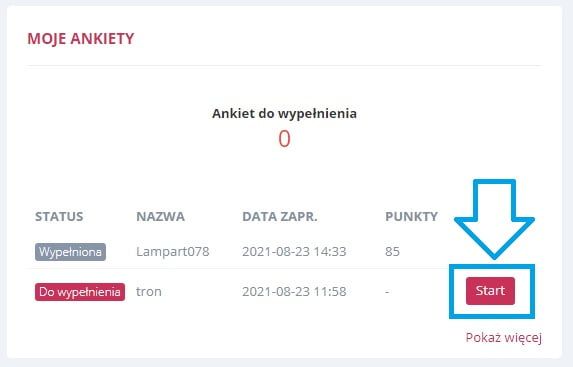Click the Start button for tron survey
The height and width of the screenshot is (367, 573).
490,291
